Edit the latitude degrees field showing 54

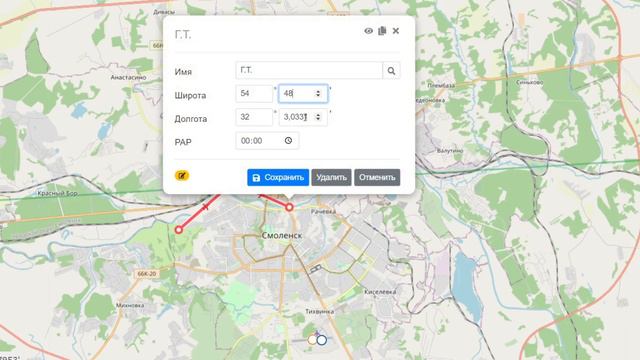[254, 94]
